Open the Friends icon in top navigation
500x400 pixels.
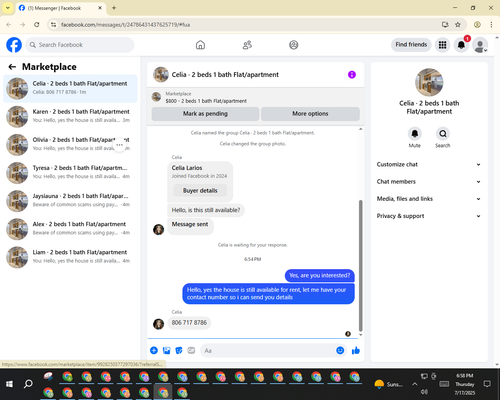pyautogui.click(x=247, y=45)
